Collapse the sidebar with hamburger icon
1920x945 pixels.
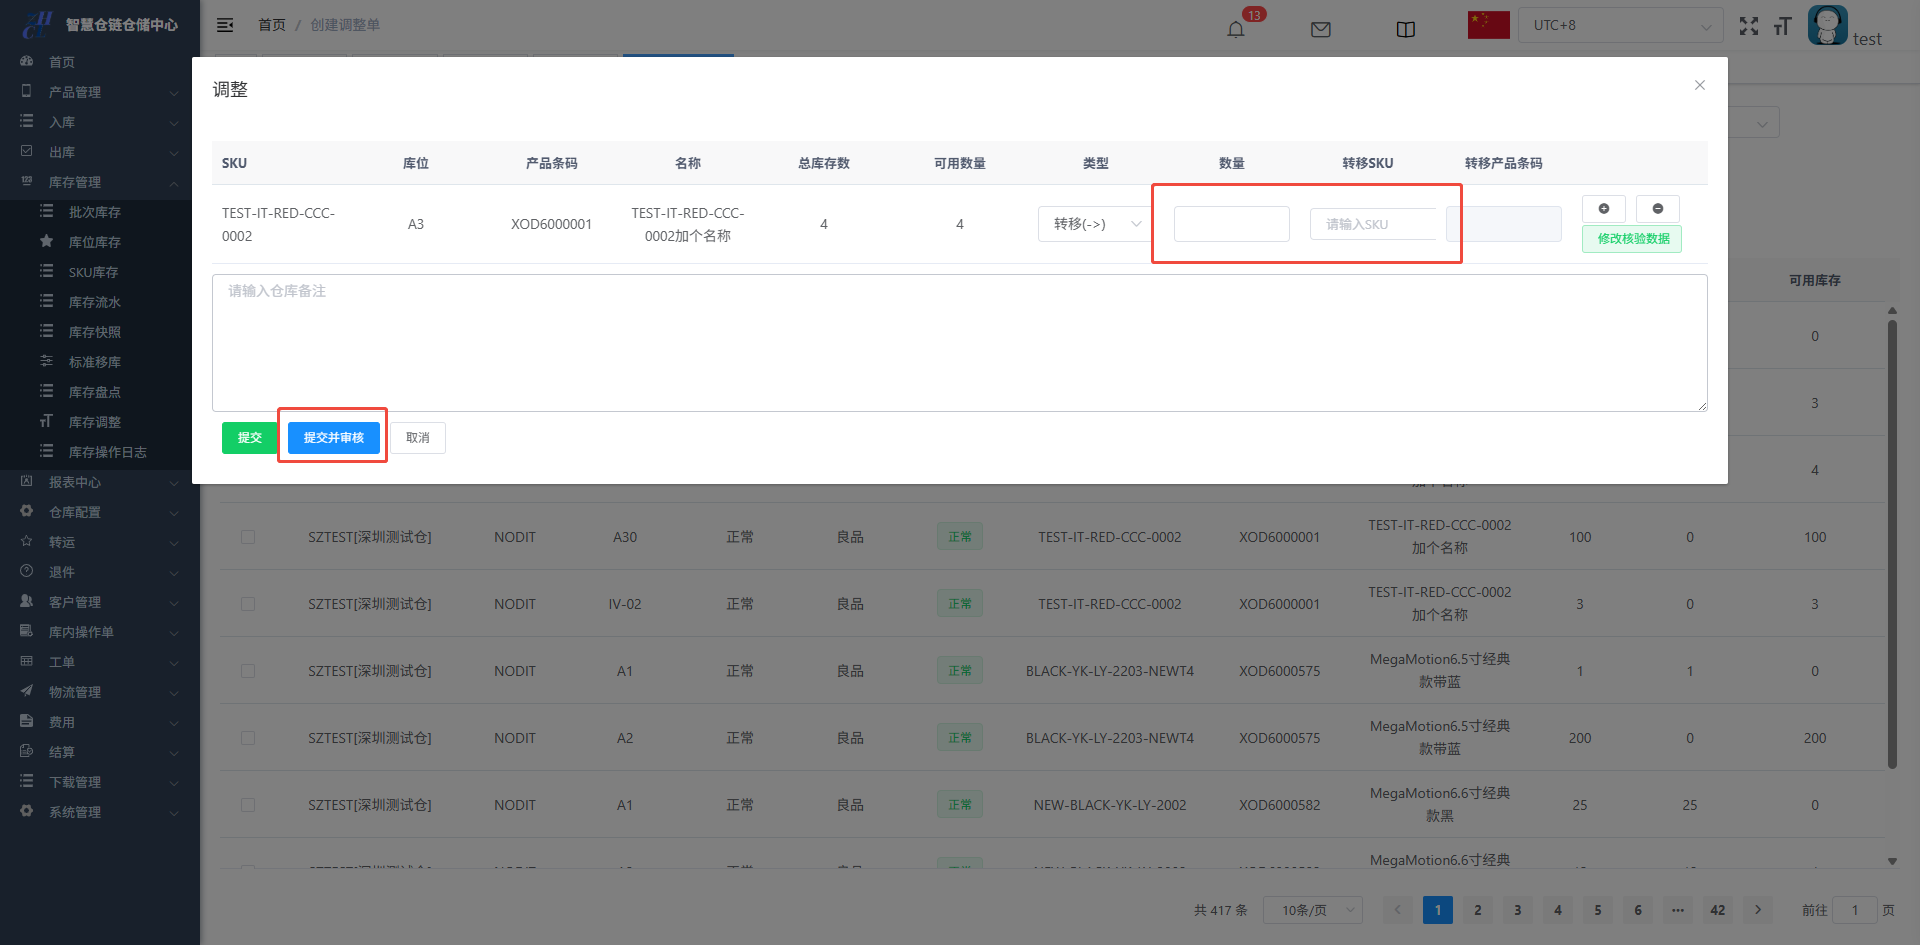pos(225,25)
